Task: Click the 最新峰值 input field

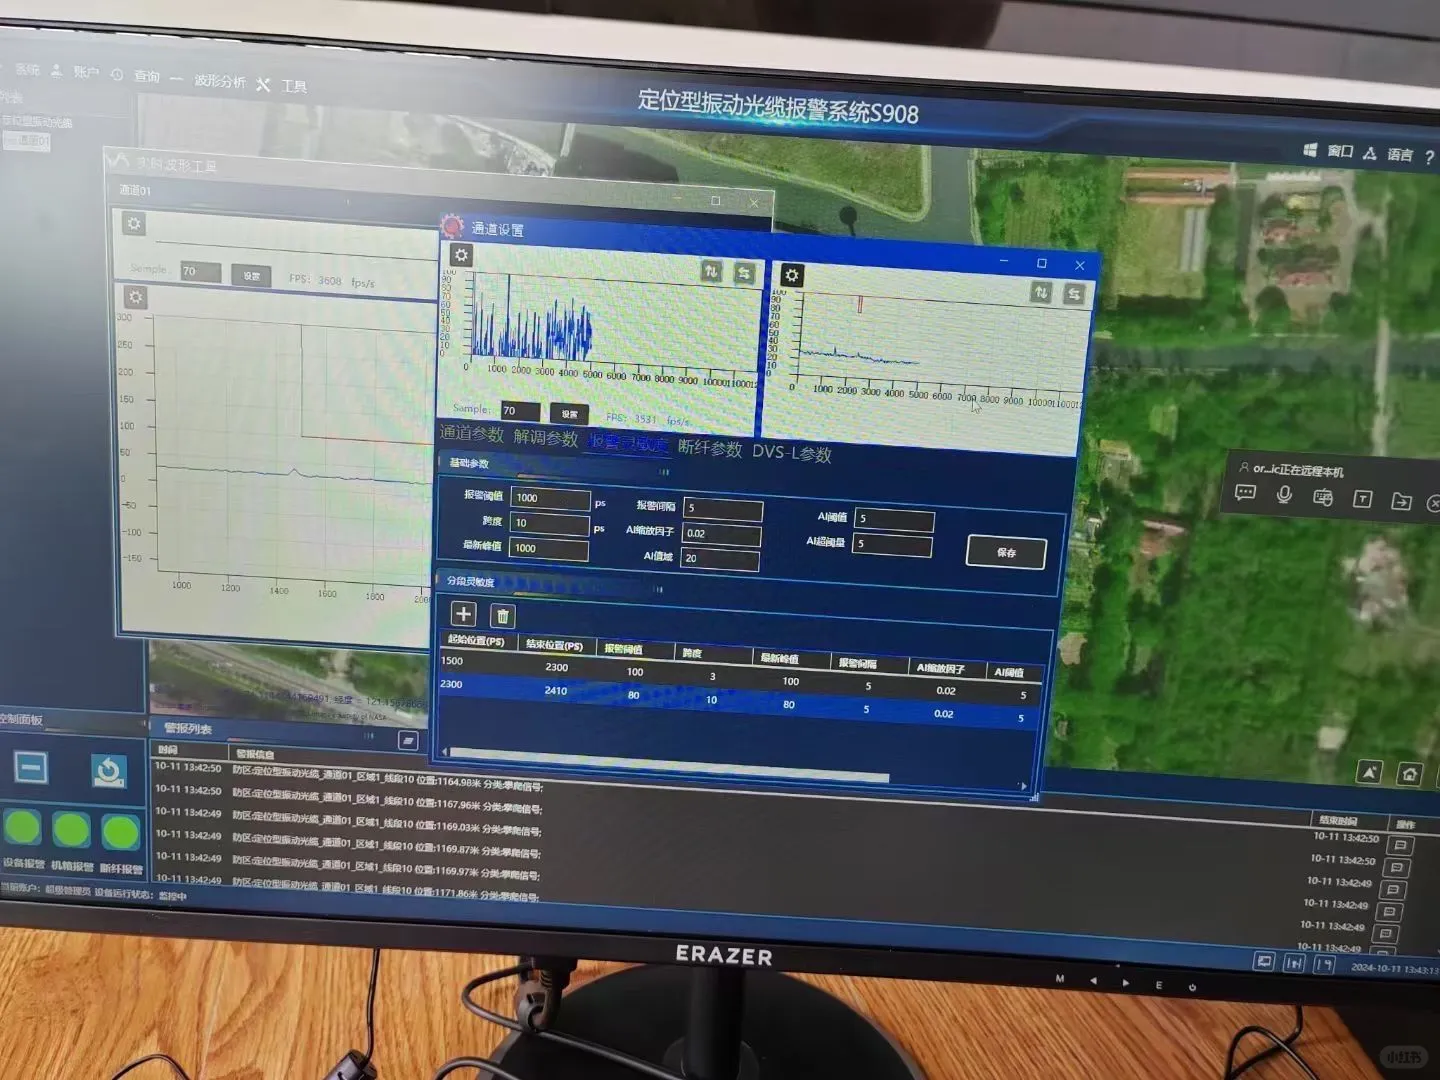Action: (549, 548)
